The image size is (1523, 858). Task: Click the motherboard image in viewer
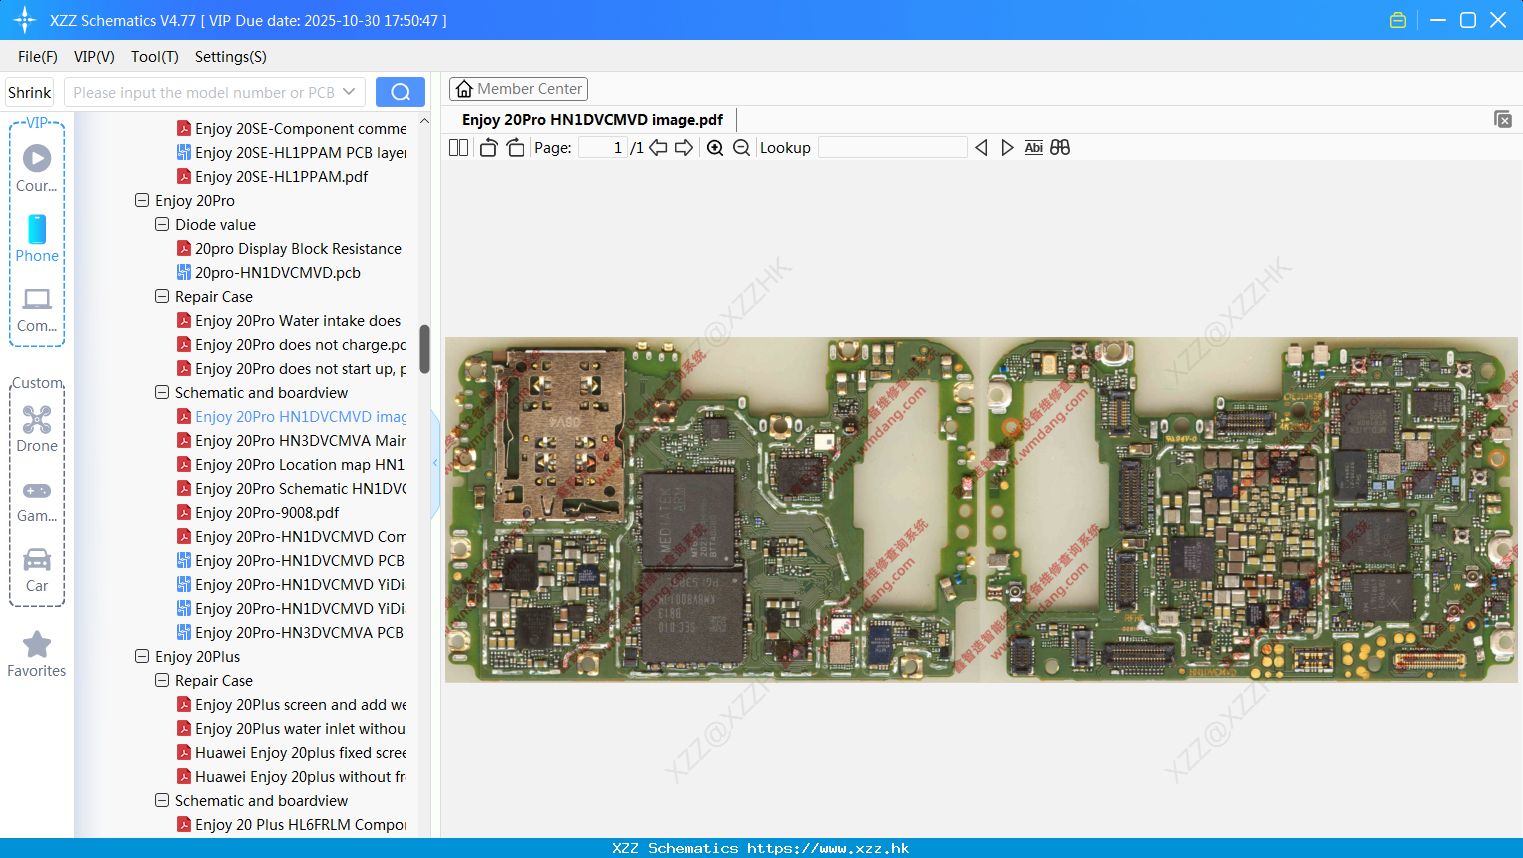pyautogui.click(x=981, y=510)
